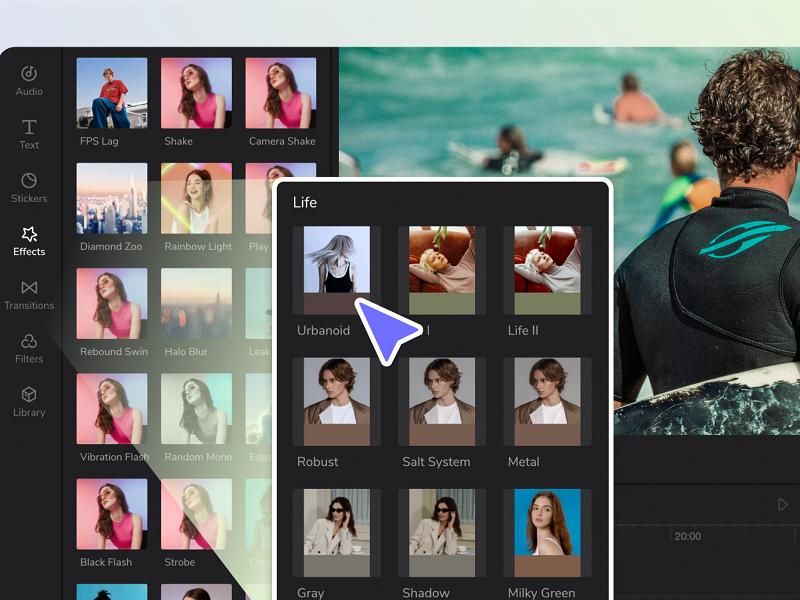Image resolution: width=800 pixels, height=600 pixels.
Task: Select the Effects star icon
Action: (29, 235)
